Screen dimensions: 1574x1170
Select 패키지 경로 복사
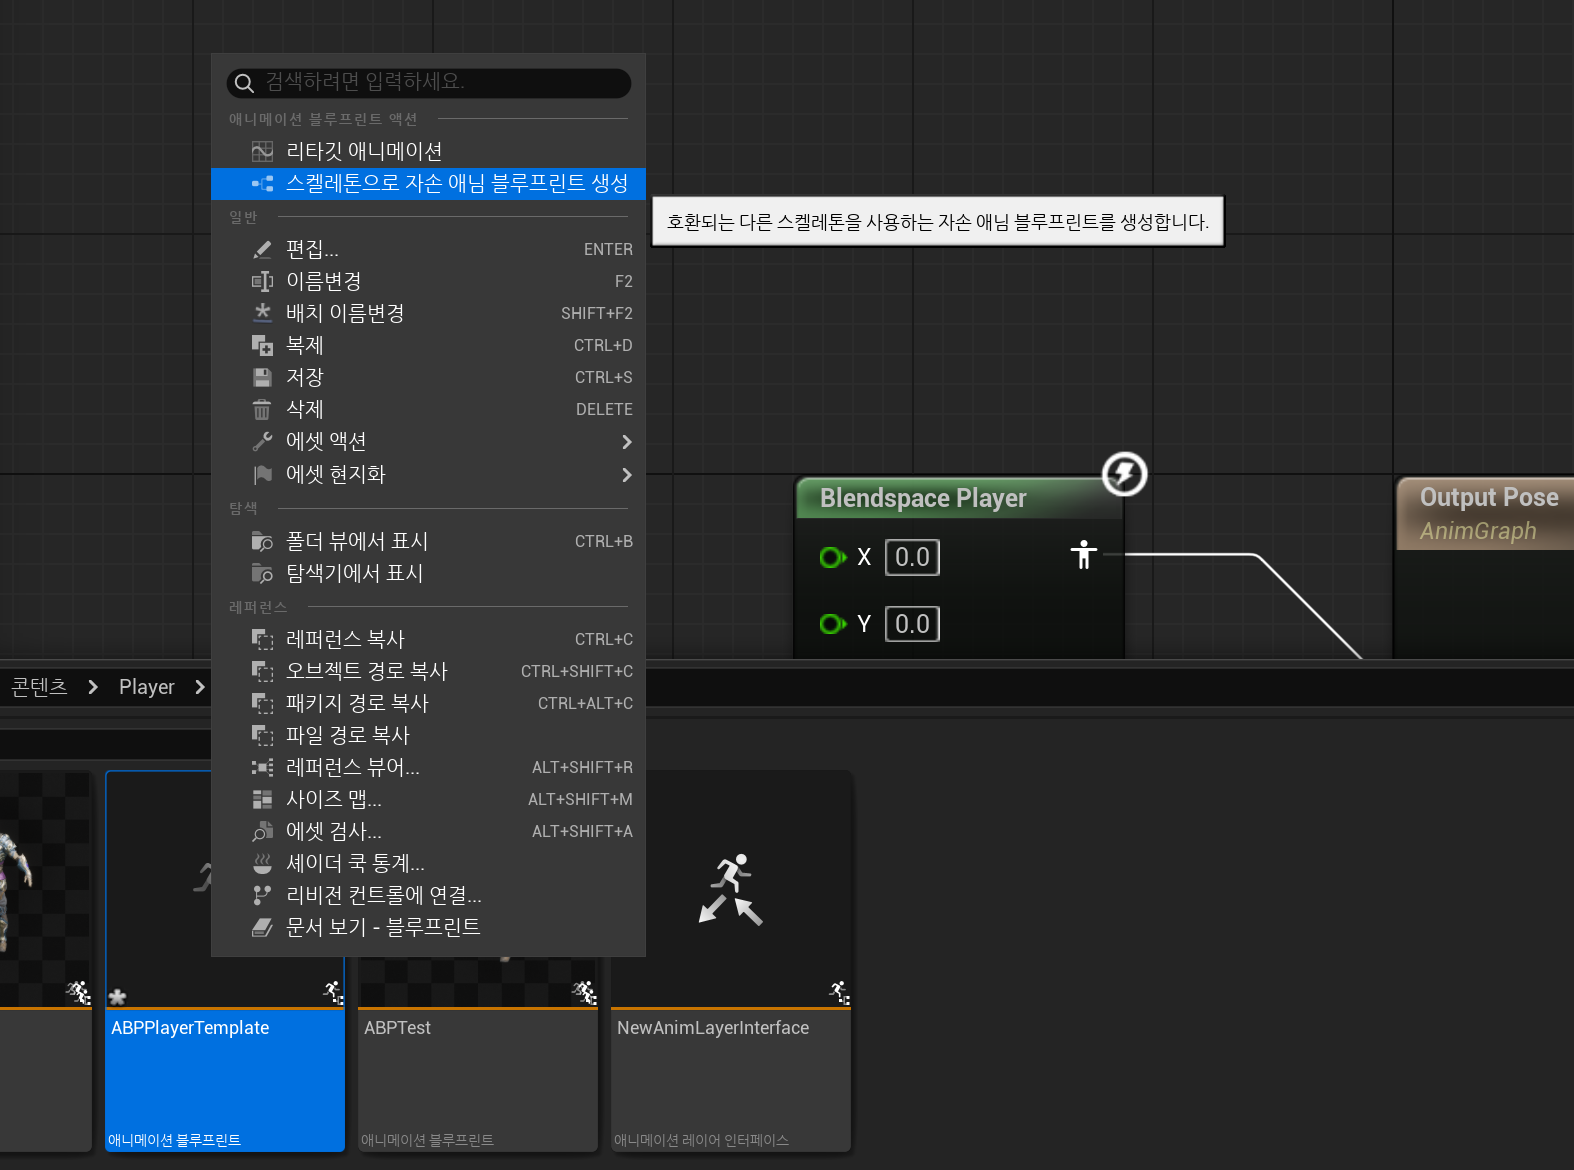(x=428, y=703)
